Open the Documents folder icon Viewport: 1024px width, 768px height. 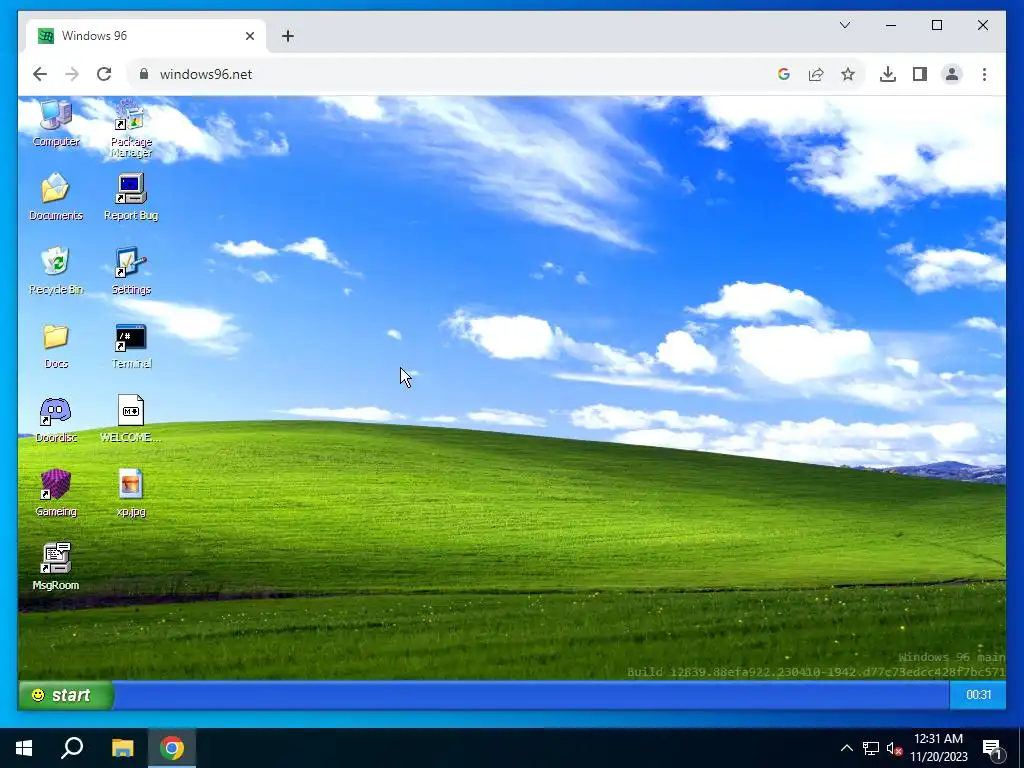[x=56, y=197]
